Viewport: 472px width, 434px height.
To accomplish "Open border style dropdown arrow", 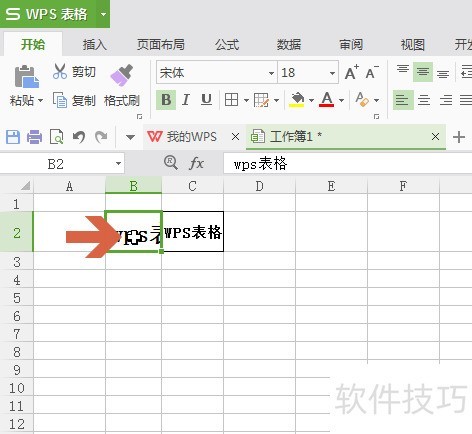I will click(246, 100).
